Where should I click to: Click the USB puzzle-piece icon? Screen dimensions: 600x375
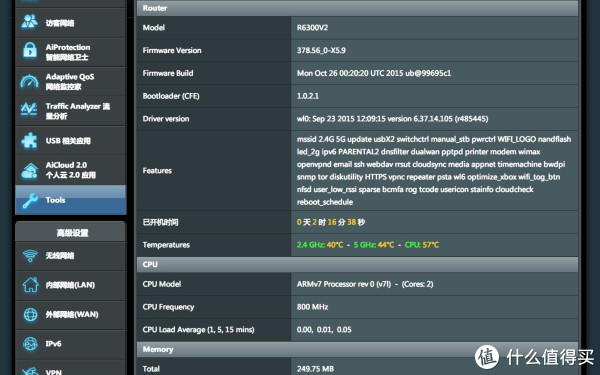[x=29, y=140]
